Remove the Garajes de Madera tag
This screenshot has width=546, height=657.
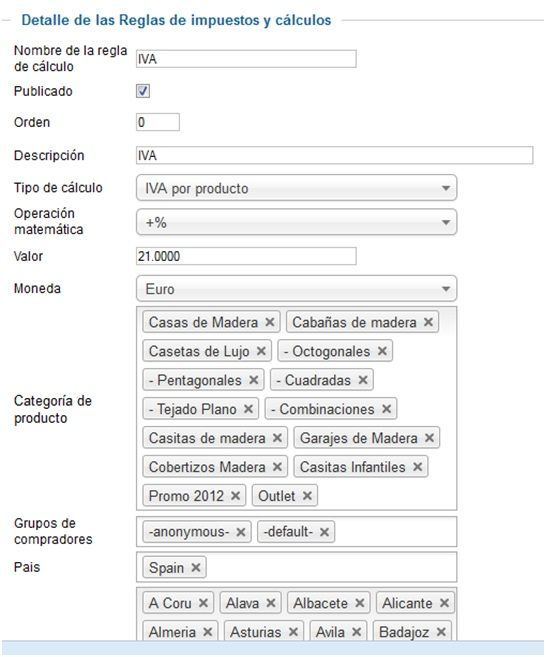pos(429,438)
